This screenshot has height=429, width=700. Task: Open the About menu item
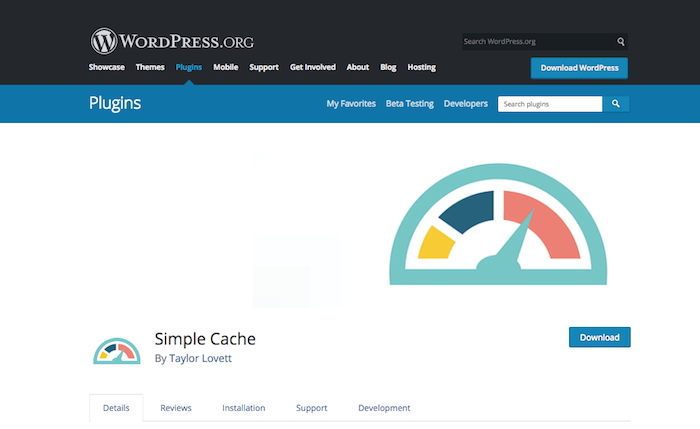358,67
